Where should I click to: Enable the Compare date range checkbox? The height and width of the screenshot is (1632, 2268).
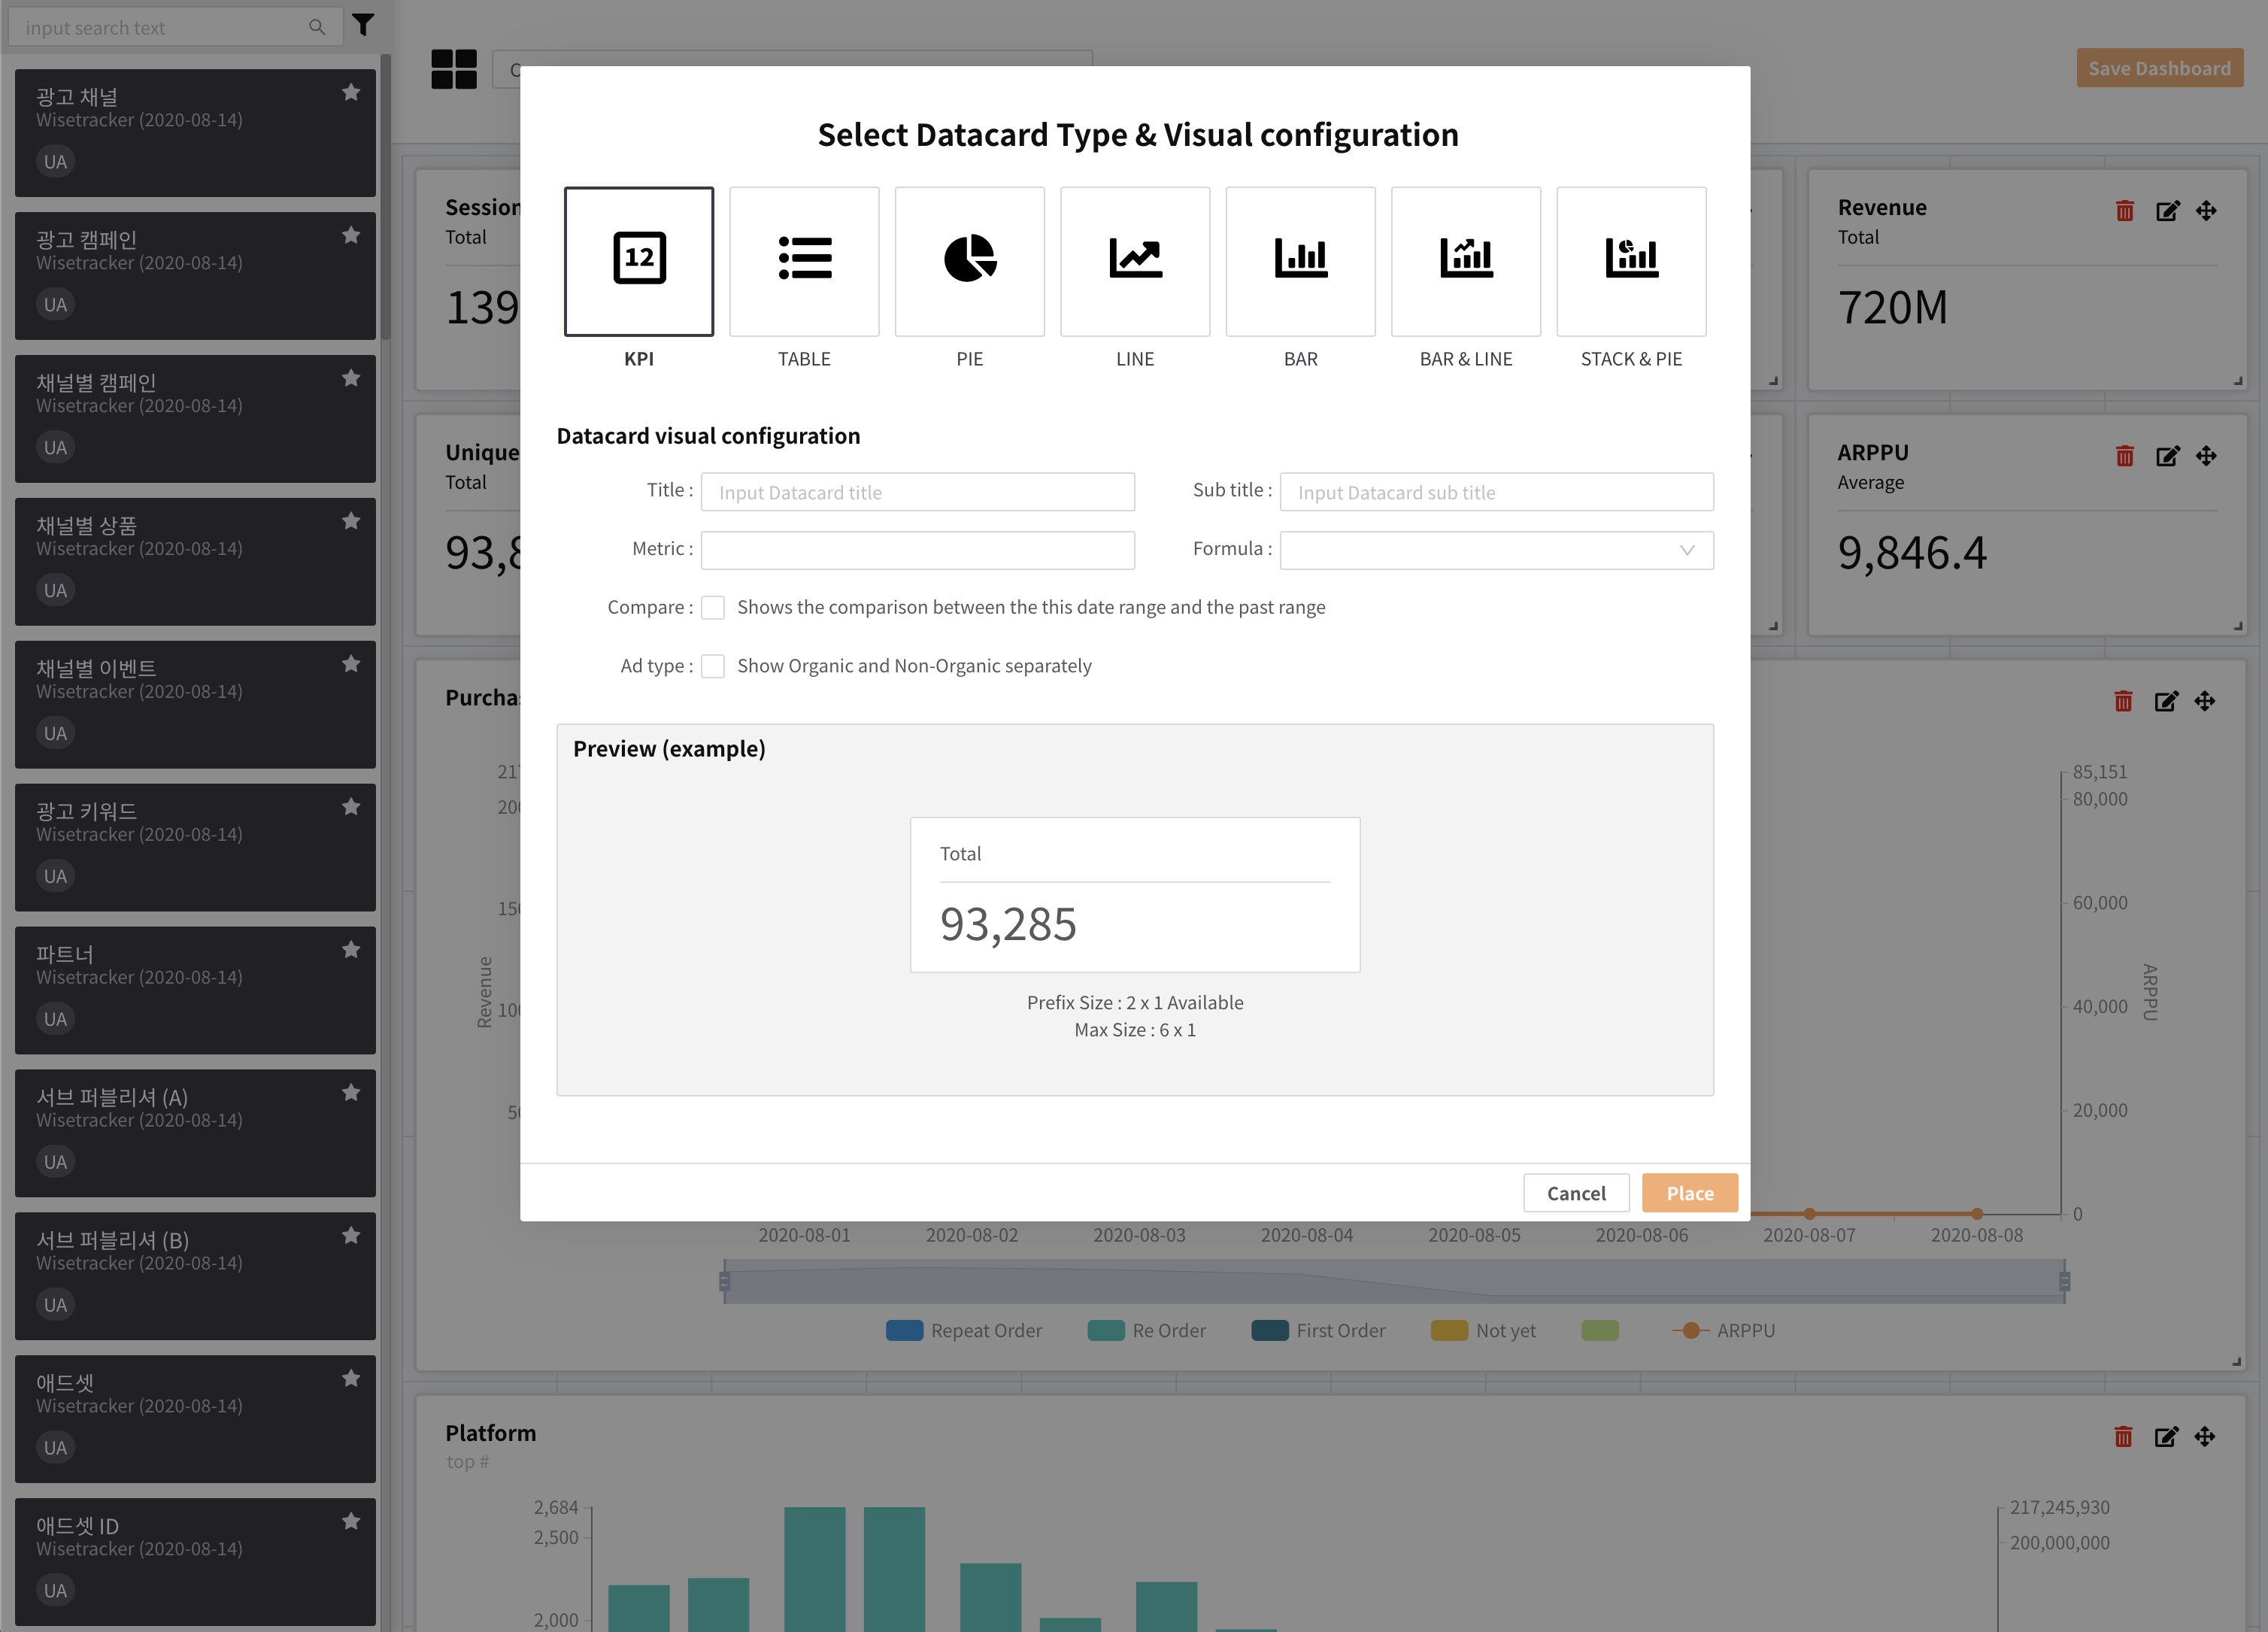click(x=713, y=608)
